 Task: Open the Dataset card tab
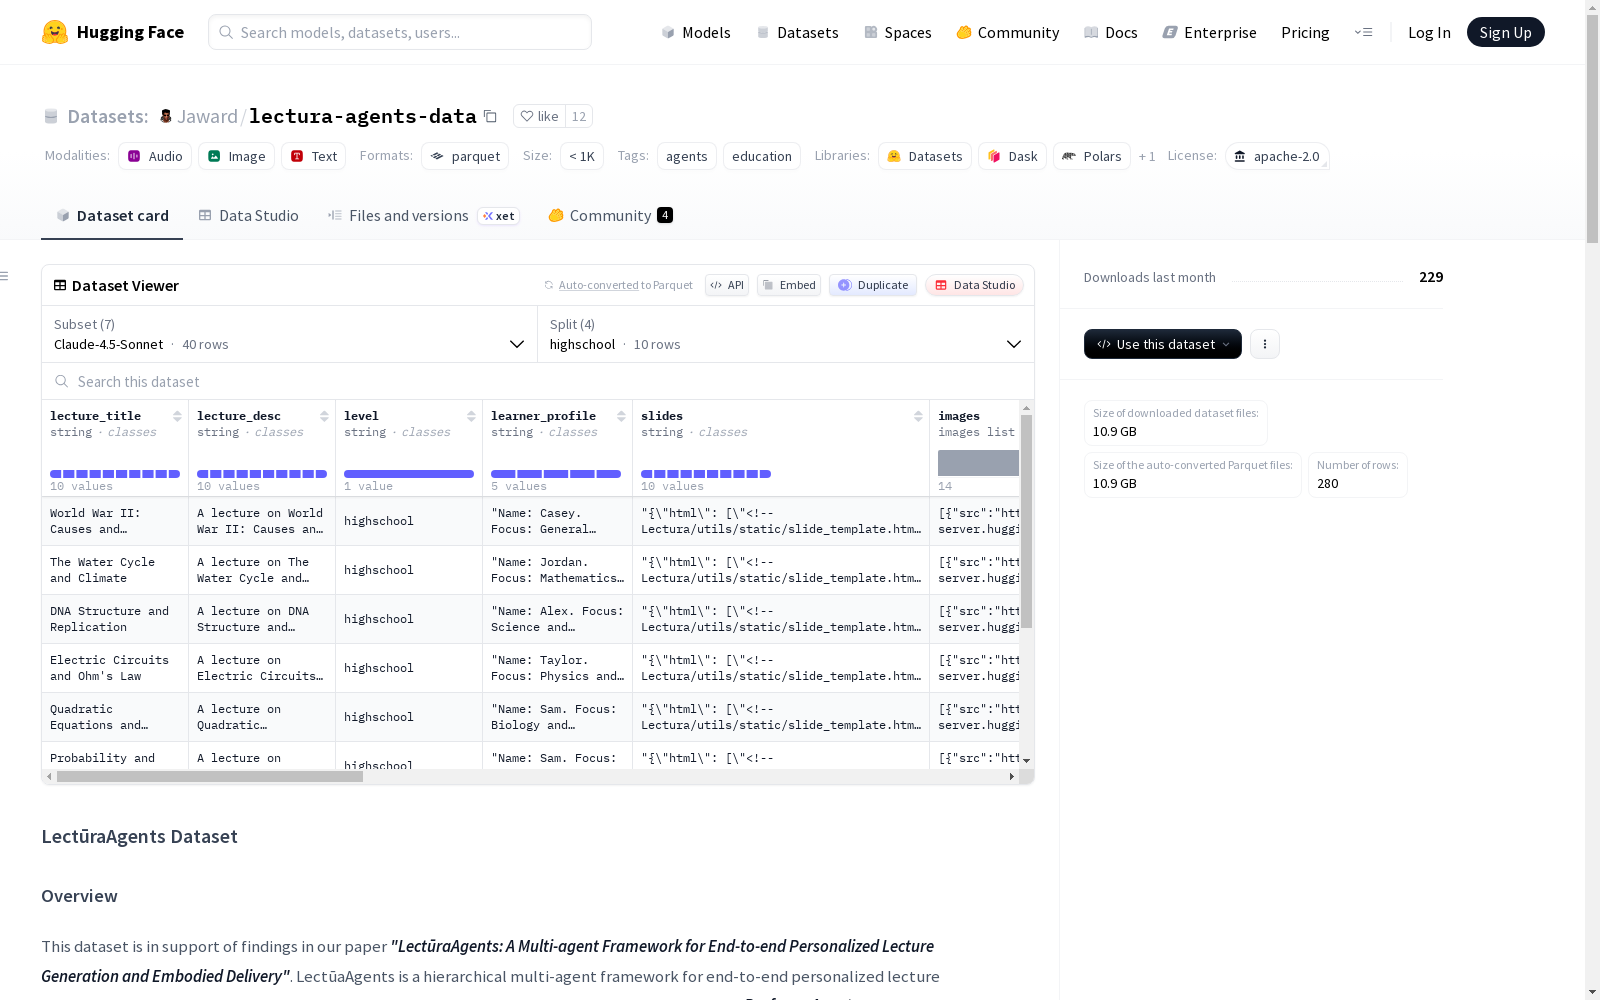click(x=112, y=215)
